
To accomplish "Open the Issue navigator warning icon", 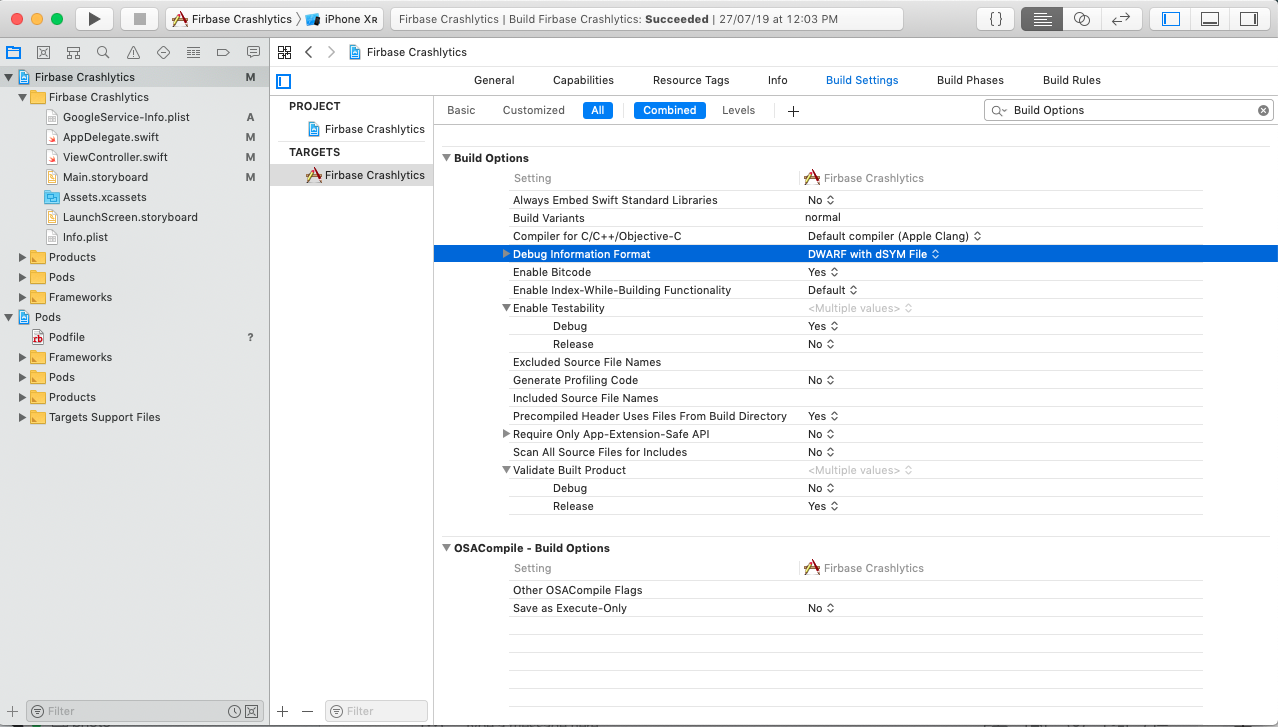I will coord(133,53).
